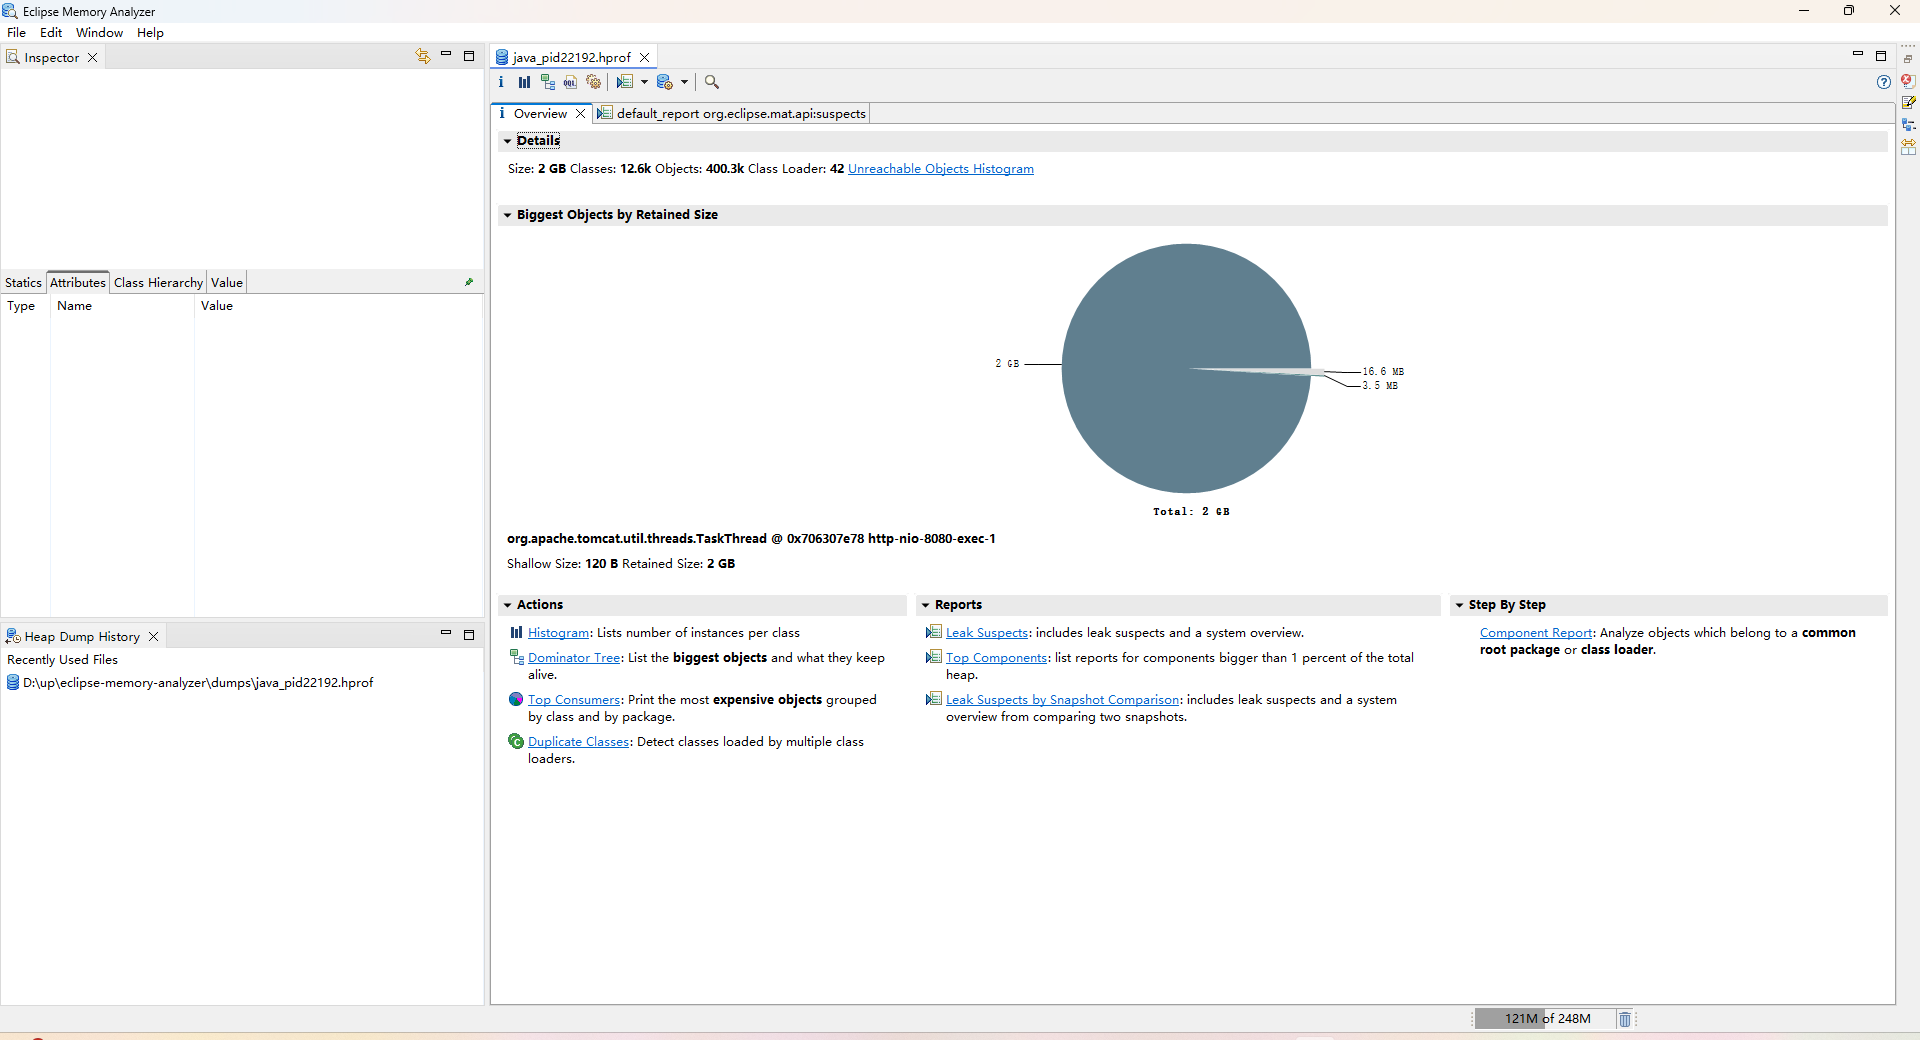This screenshot has width=1920, height=1040.
Task: Collapse the Step By Step section
Action: tap(1459, 605)
